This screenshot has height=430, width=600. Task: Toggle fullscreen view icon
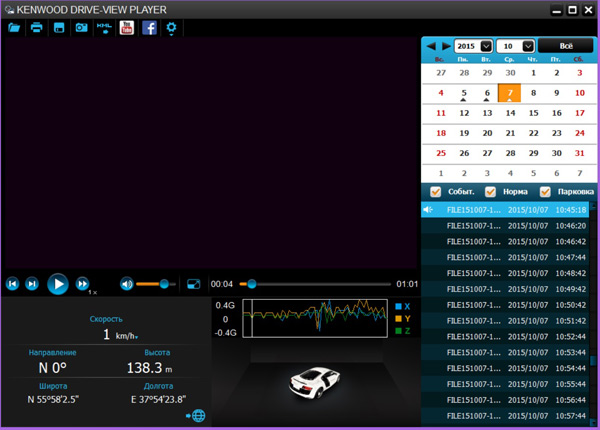point(194,284)
